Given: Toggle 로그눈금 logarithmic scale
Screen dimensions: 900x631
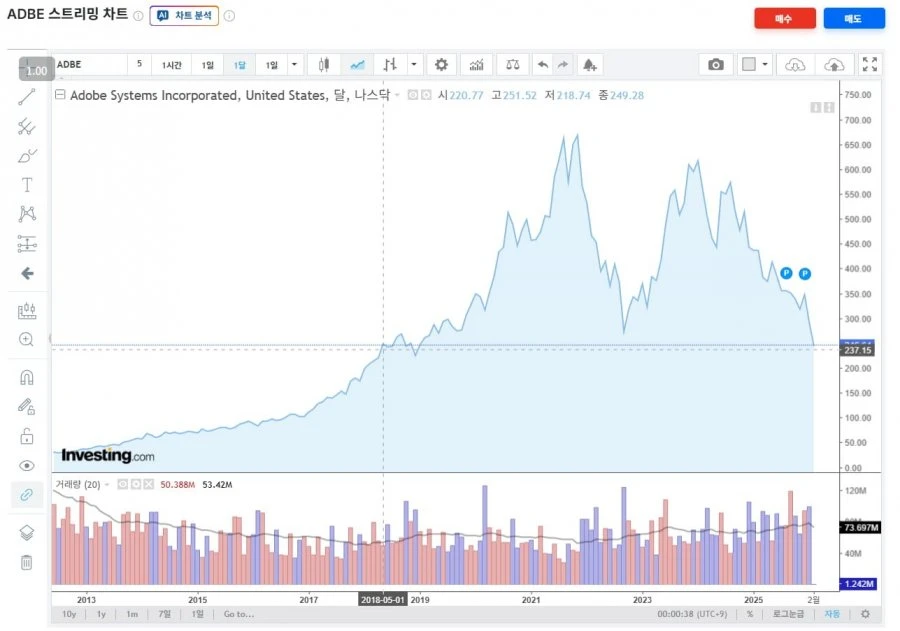Looking at the screenshot, I should pyautogui.click(x=788, y=614).
